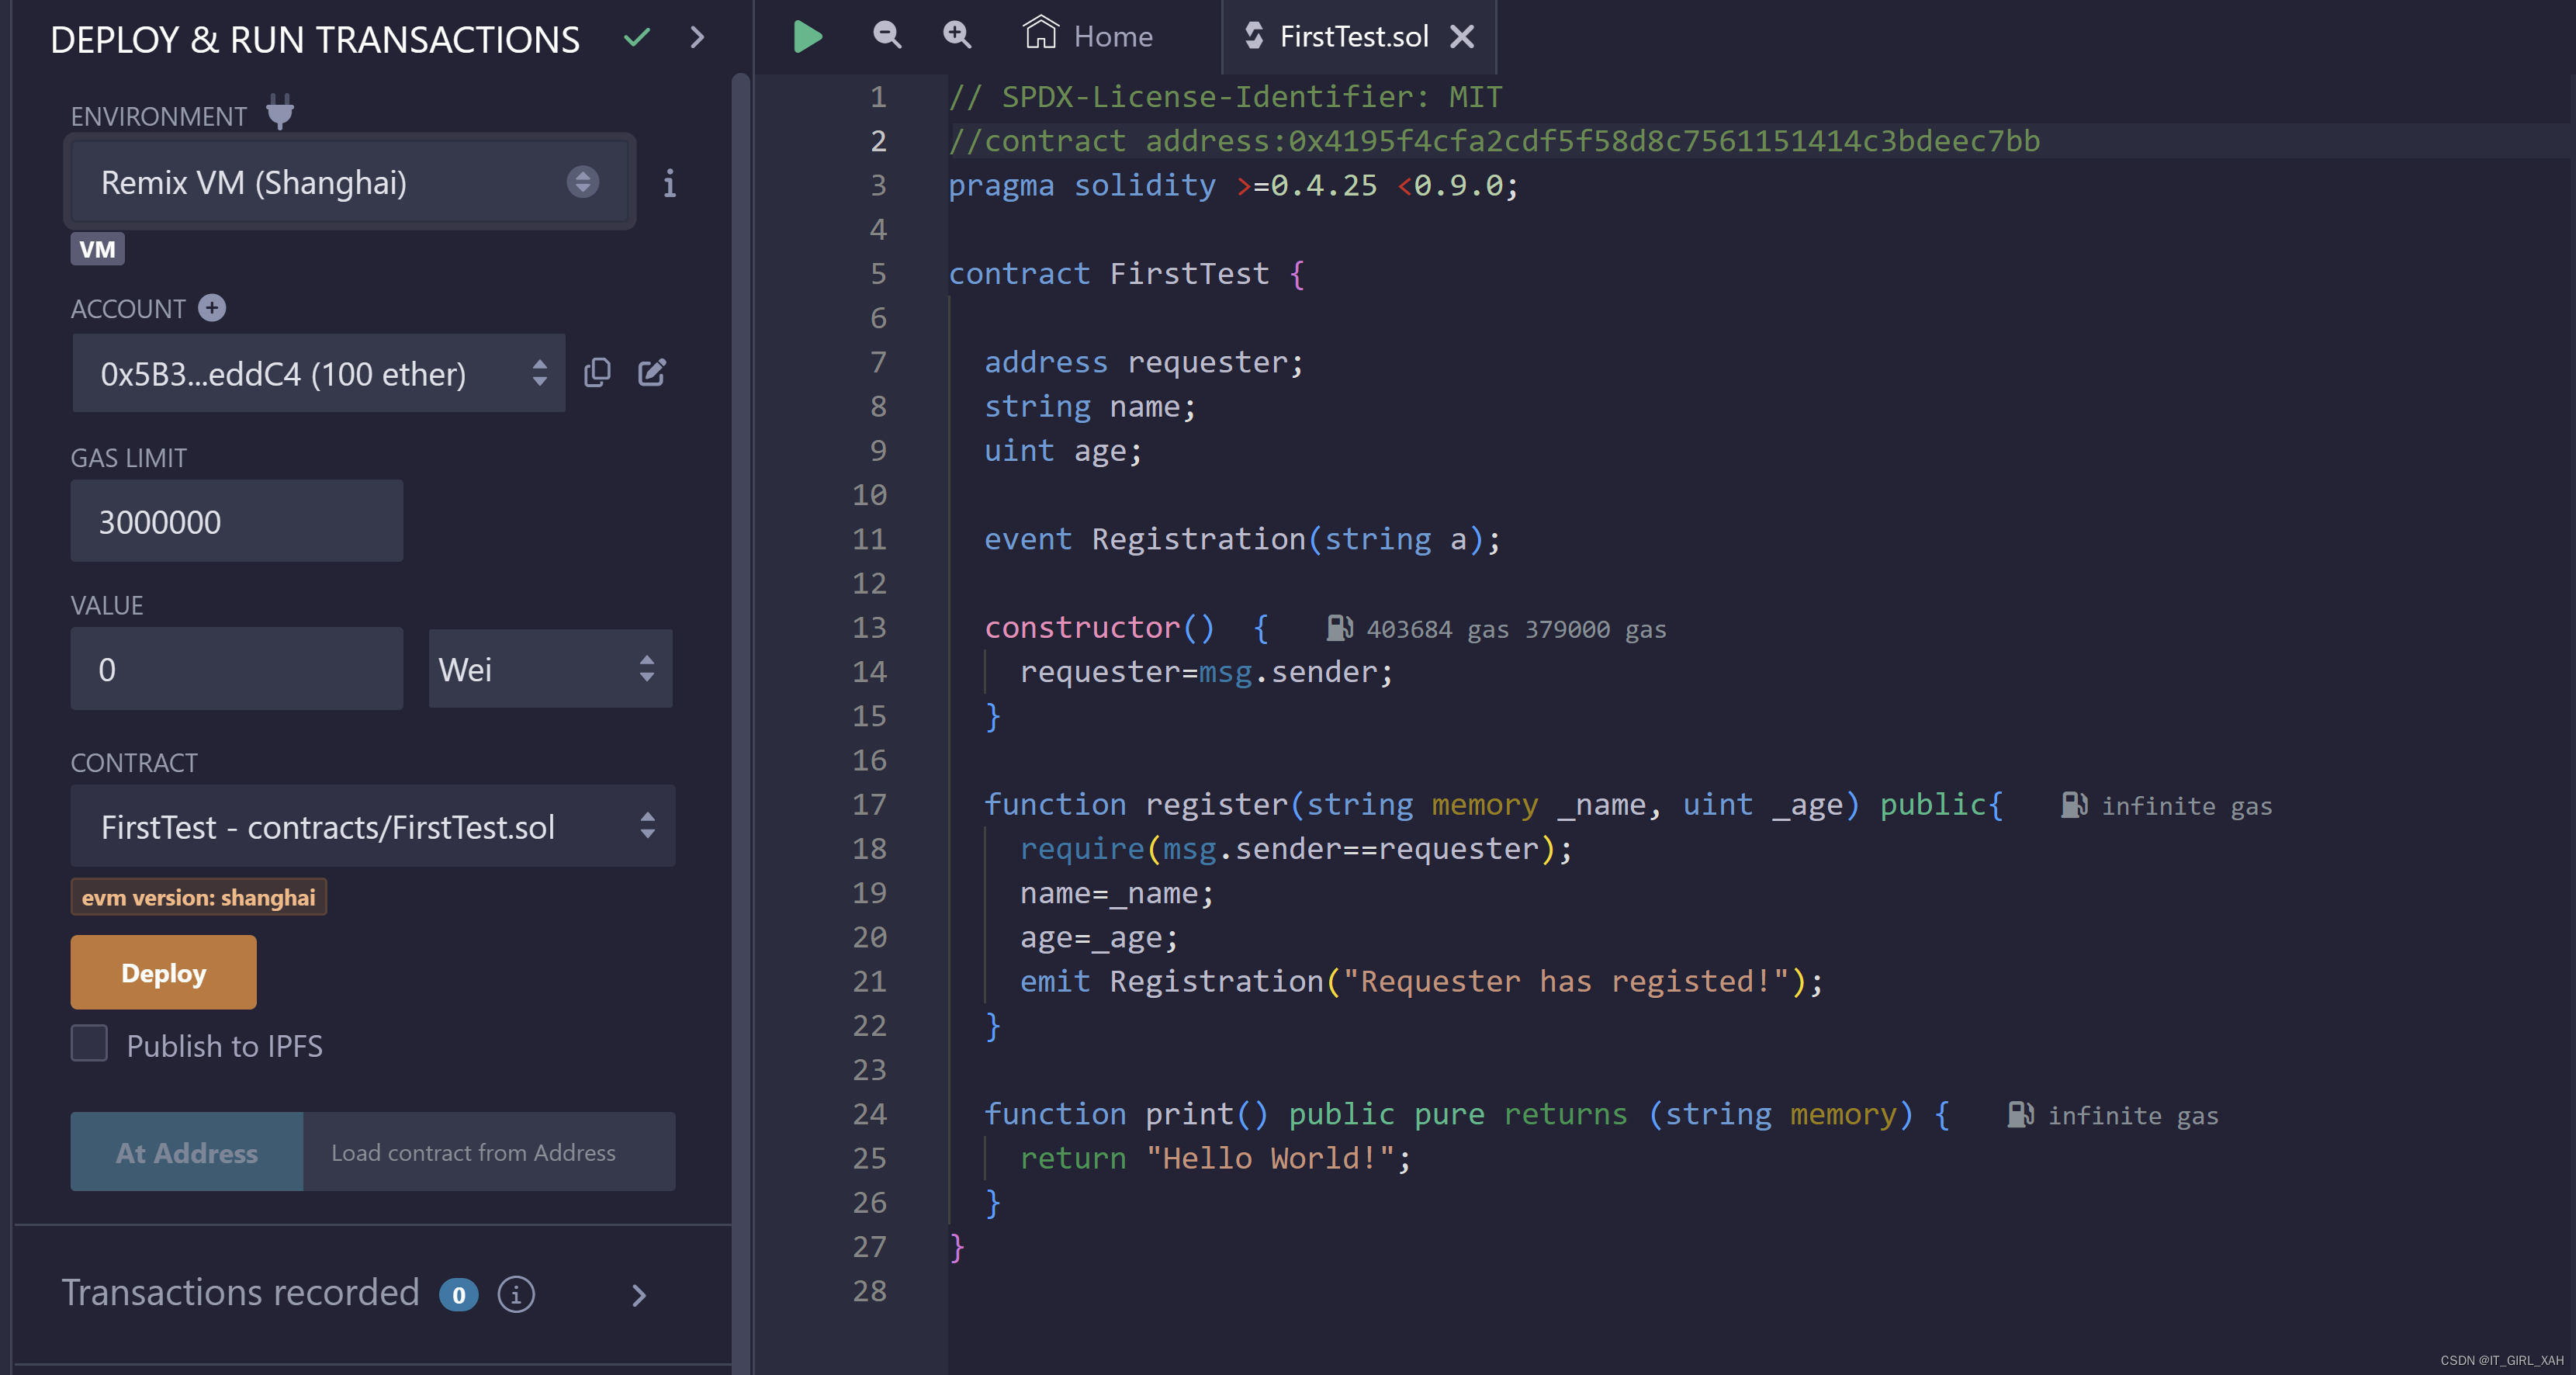Click the At Address button
This screenshot has width=2576, height=1375.
186,1152
